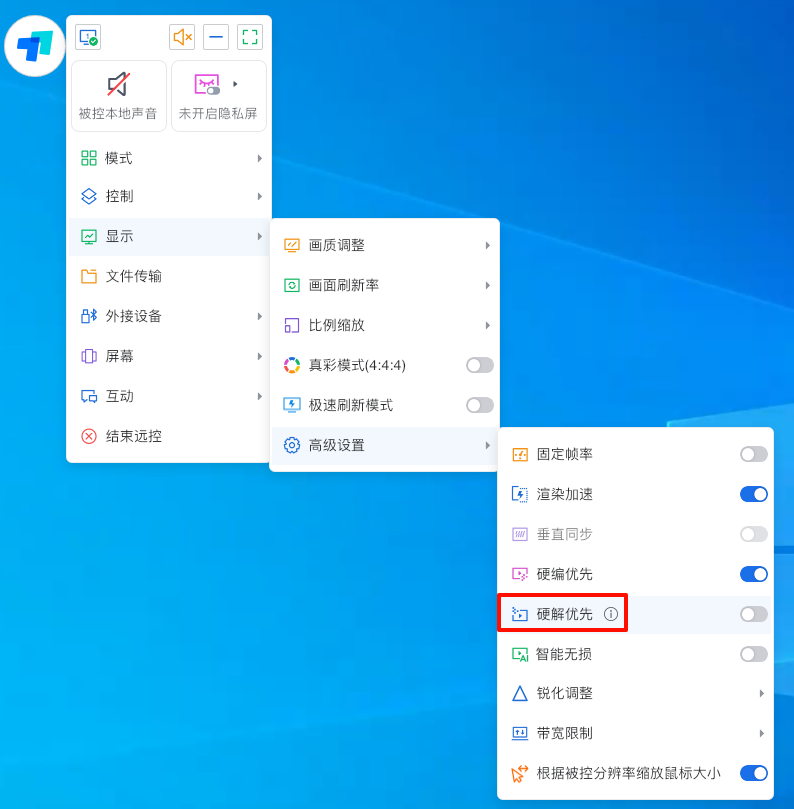The height and width of the screenshot is (809, 794).
Task: Click the 未开启隐私屏 privacy screen button
Action: pyautogui.click(x=218, y=96)
